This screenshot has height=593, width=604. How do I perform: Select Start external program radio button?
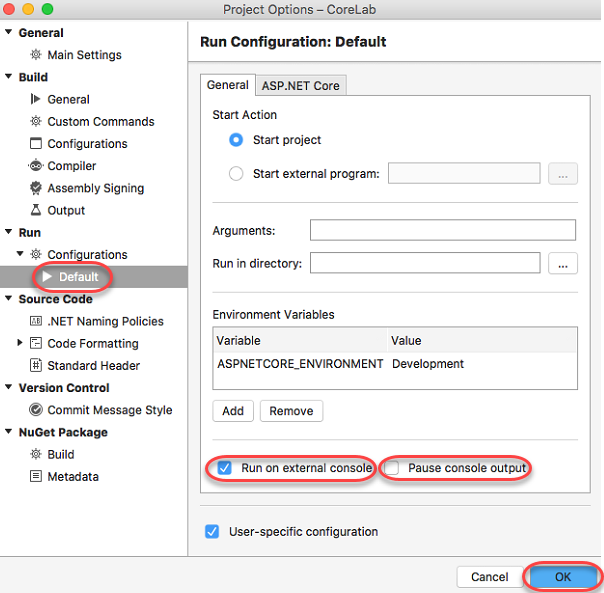tap(236, 173)
